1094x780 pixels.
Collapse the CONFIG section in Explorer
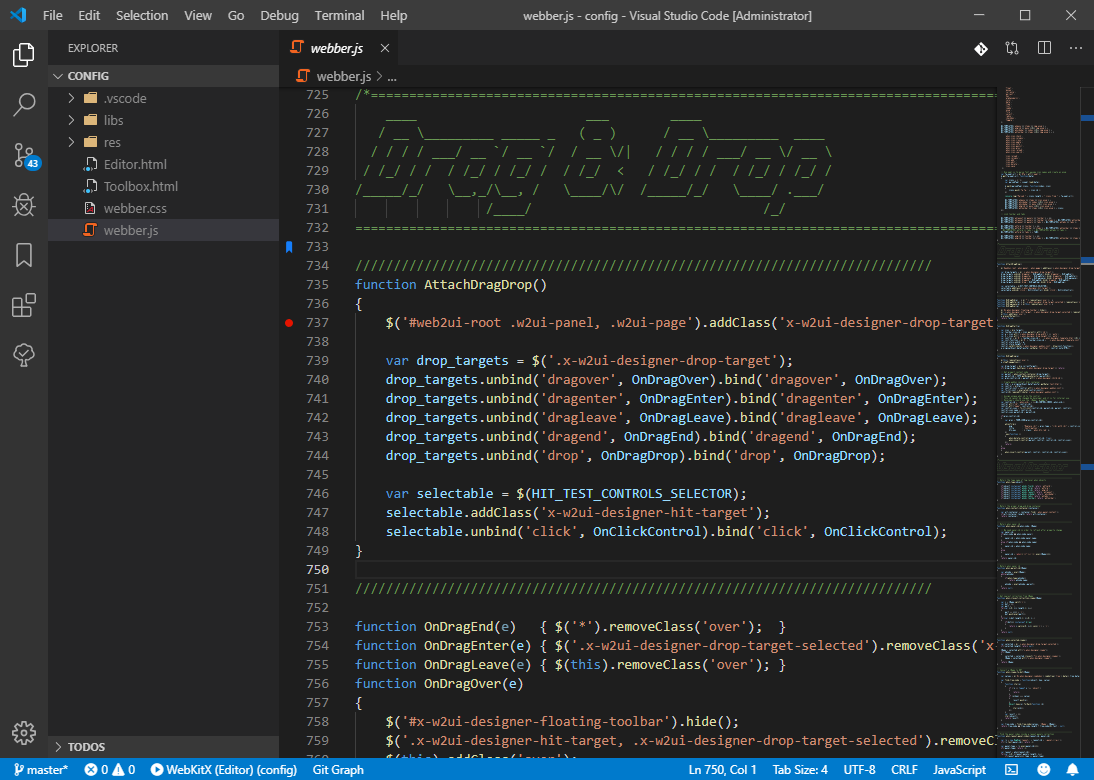click(x=88, y=75)
